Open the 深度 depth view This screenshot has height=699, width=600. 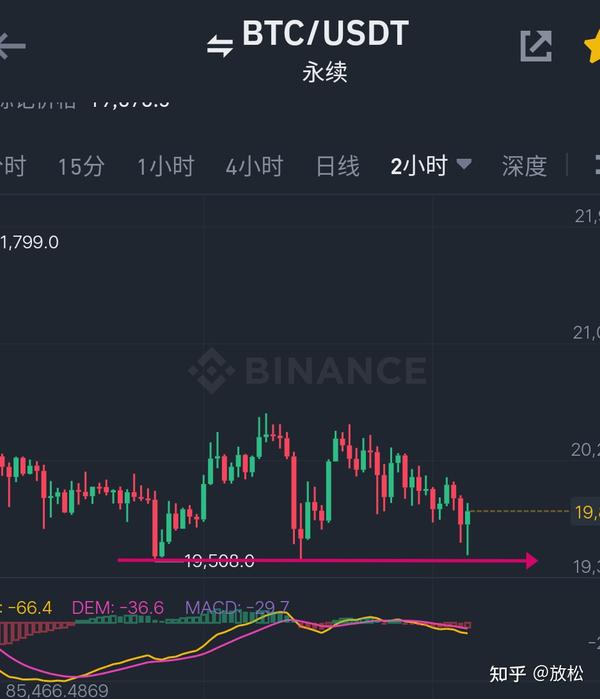524,166
